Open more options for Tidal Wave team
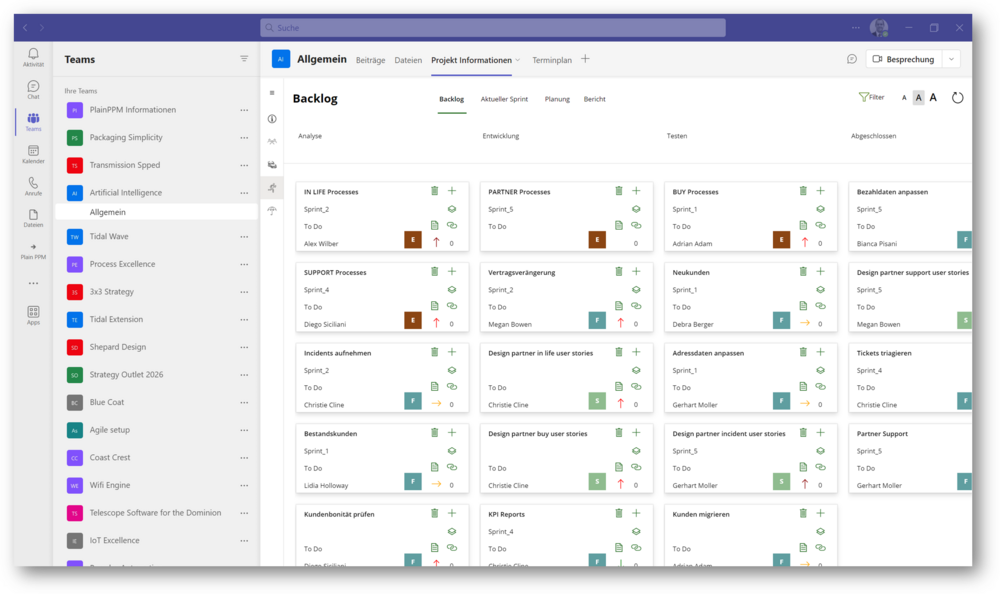The height and width of the screenshot is (594, 1000). click(x=244, y=237)
